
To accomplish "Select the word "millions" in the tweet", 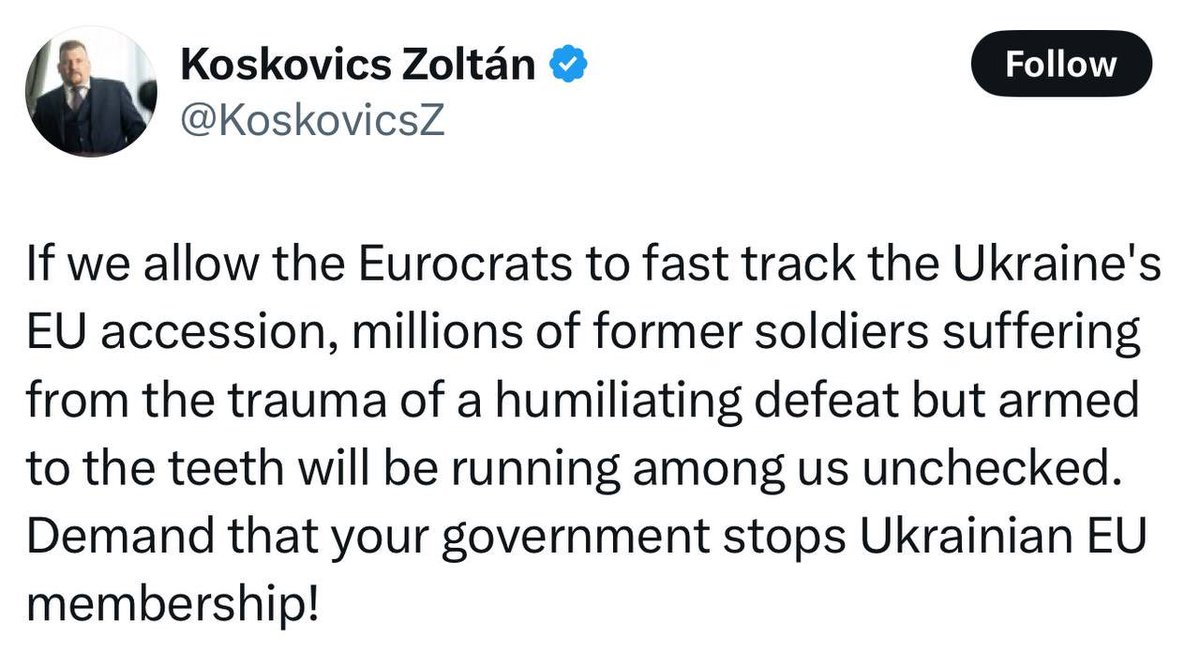I will (399, 335).
